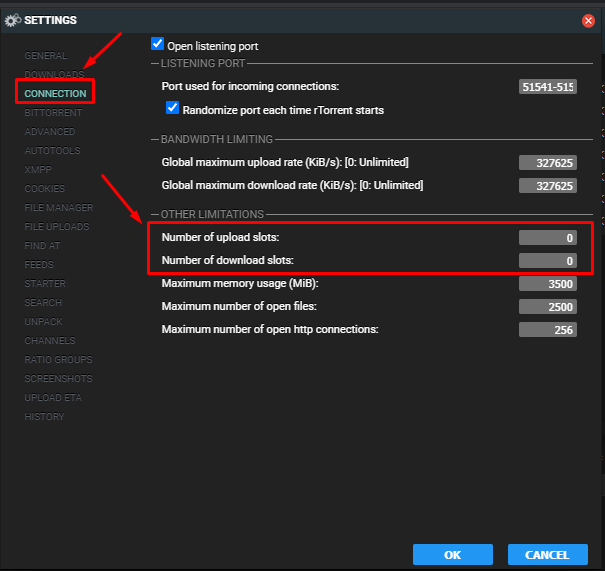The height and width of the screenshot is (571, 605).
Task: Open the History settings tab
Action: (x=44, y=417)
